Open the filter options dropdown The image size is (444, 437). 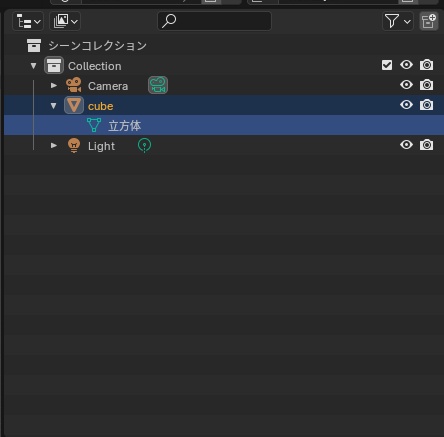[398, 21]
